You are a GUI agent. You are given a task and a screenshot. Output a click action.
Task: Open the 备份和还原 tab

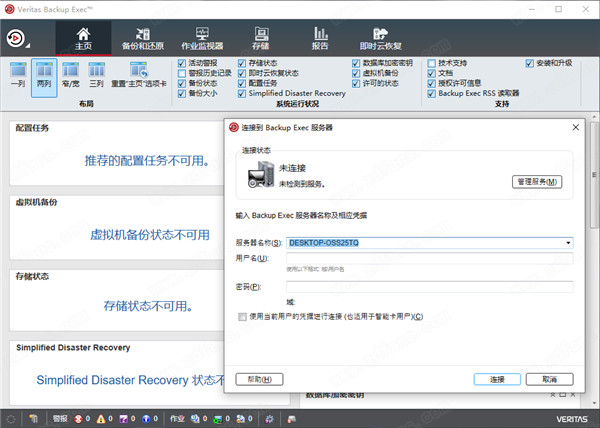tap(143, 38)
